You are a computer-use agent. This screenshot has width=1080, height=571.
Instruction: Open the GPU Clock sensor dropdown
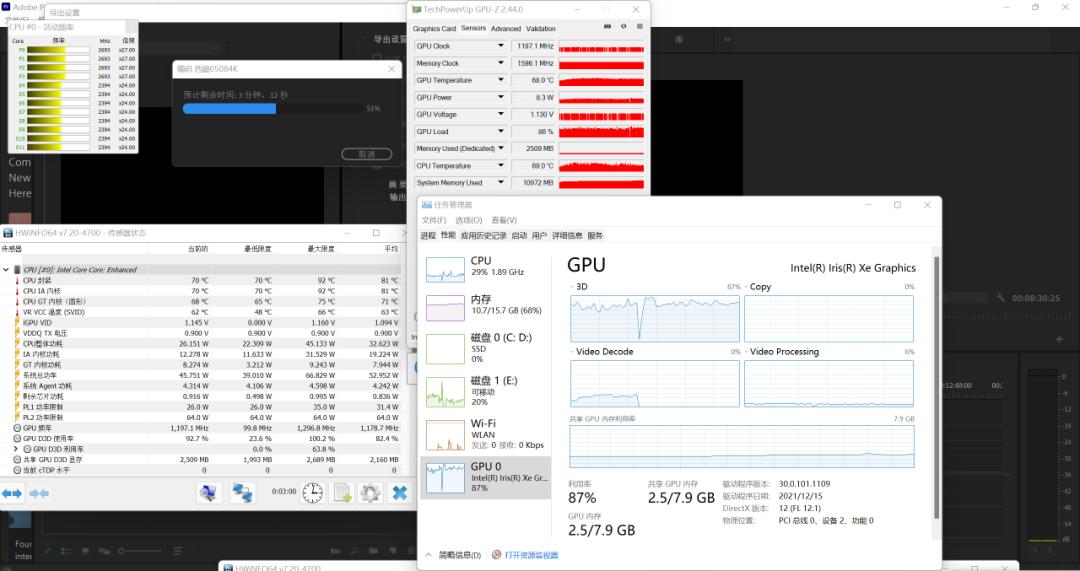(501, 46)
